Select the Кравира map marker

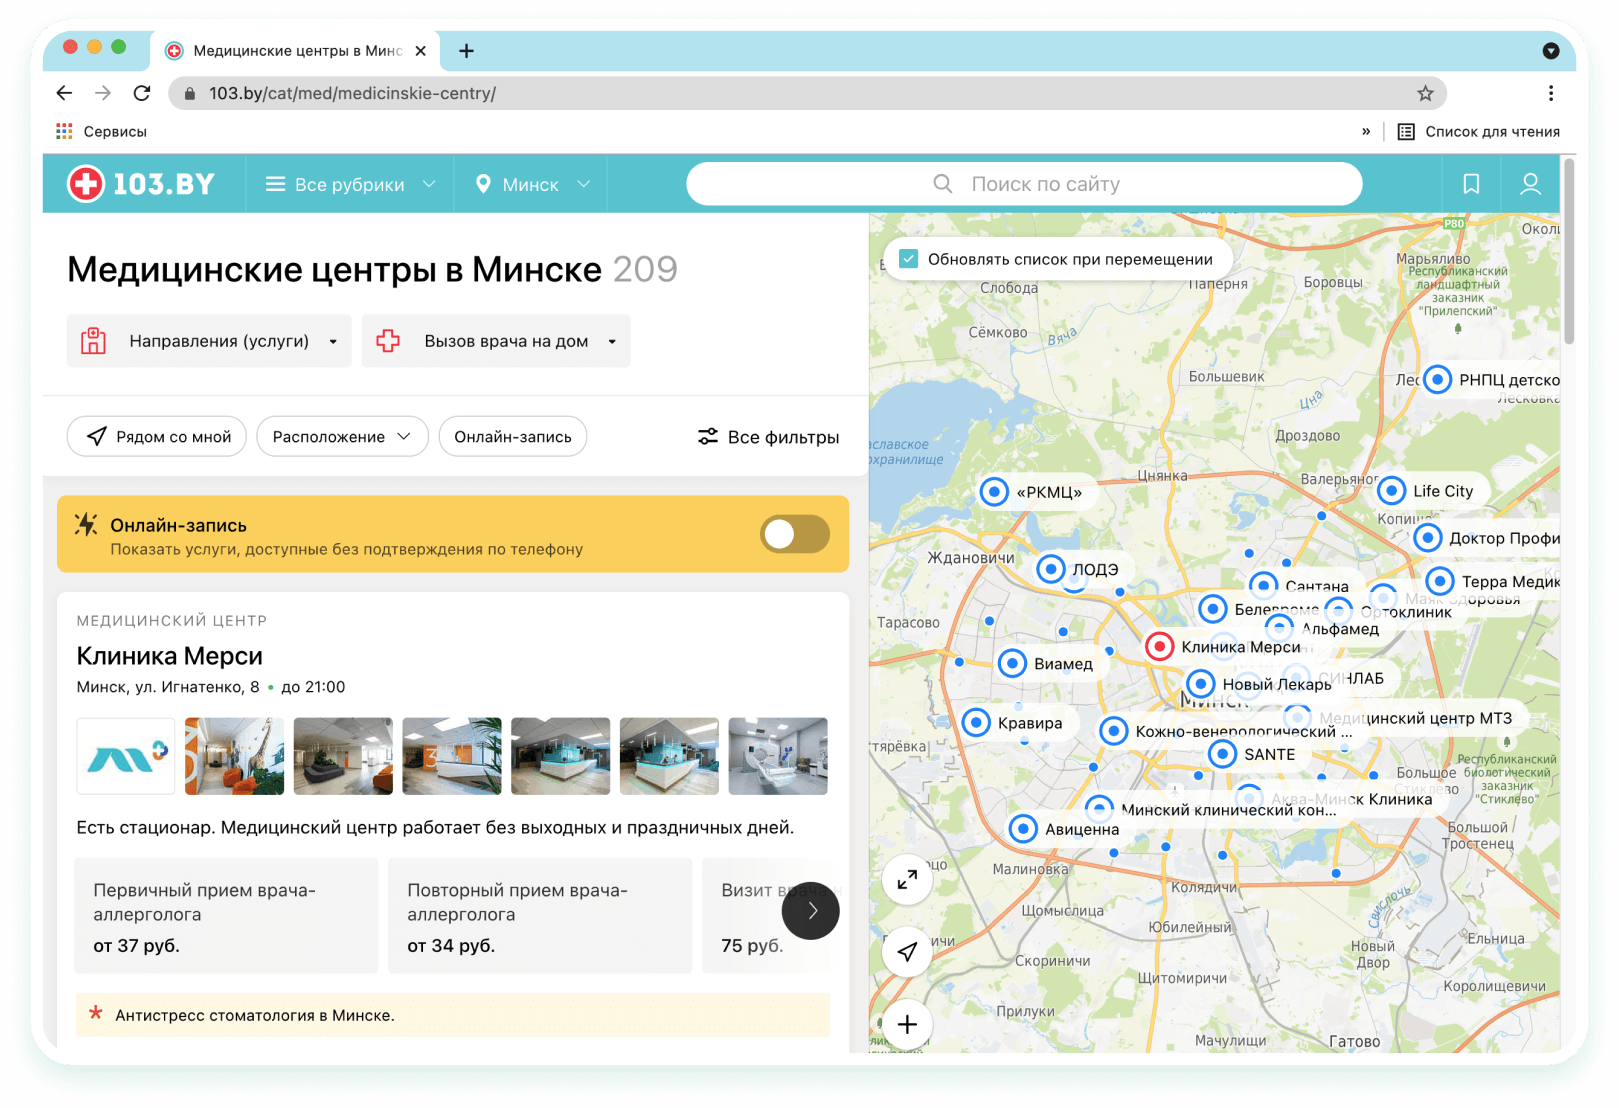(976, 723)
